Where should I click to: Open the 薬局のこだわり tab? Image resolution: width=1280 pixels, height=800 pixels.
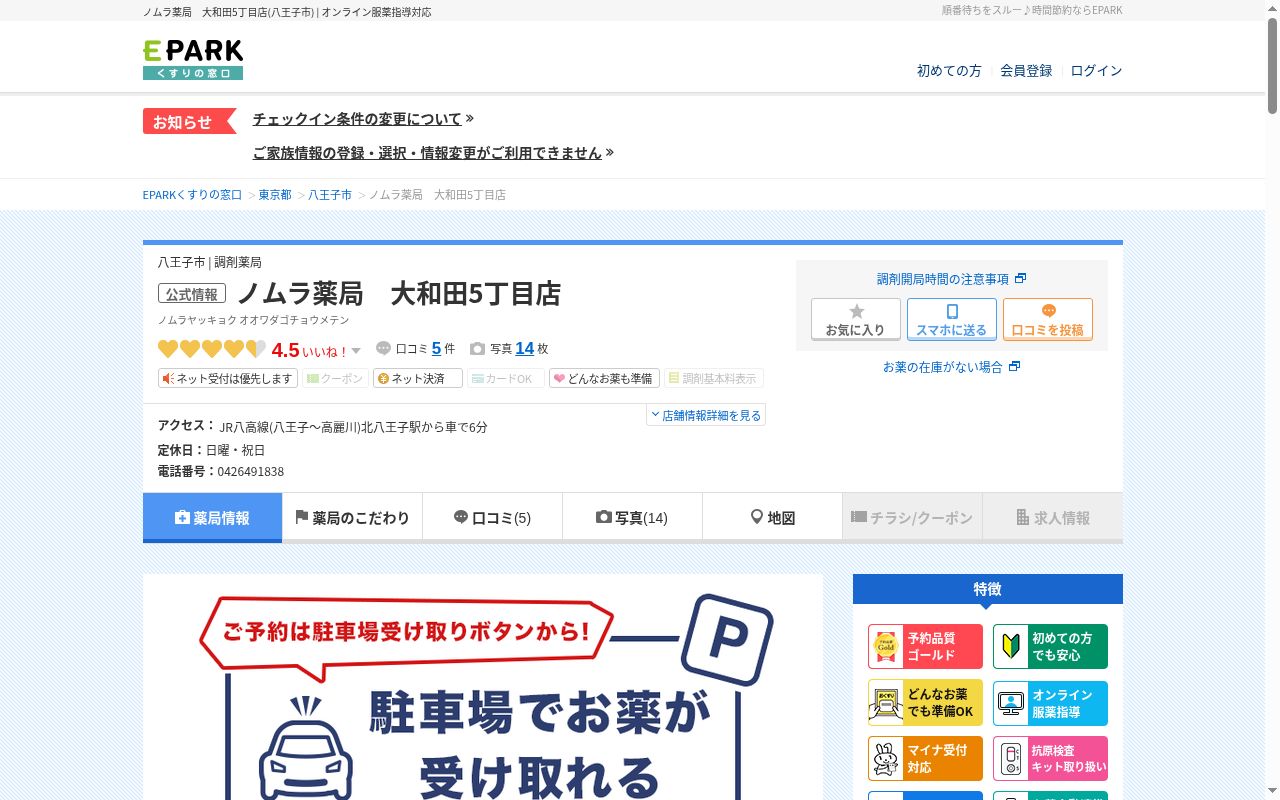click(352, 518)
